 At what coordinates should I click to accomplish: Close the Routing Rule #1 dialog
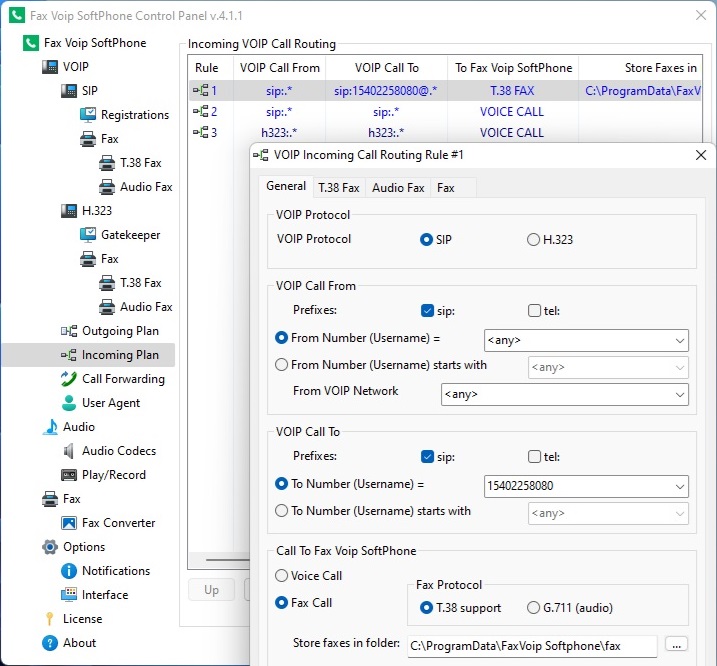click(701, 155)
